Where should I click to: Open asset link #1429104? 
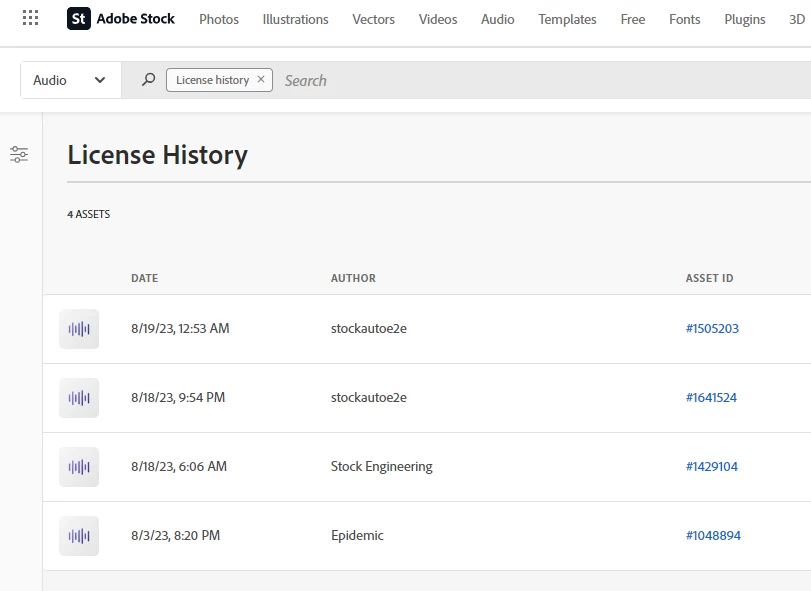point(712,466)
